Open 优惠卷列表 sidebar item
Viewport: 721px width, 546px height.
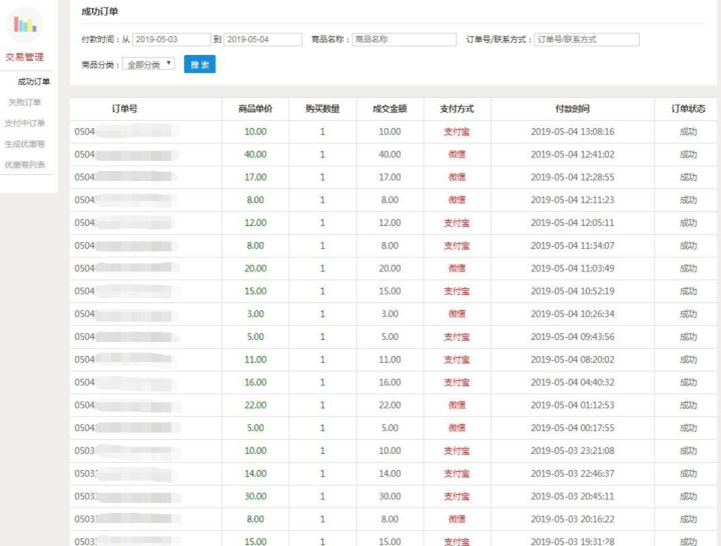pyautogui.click(x=25, y=165)
